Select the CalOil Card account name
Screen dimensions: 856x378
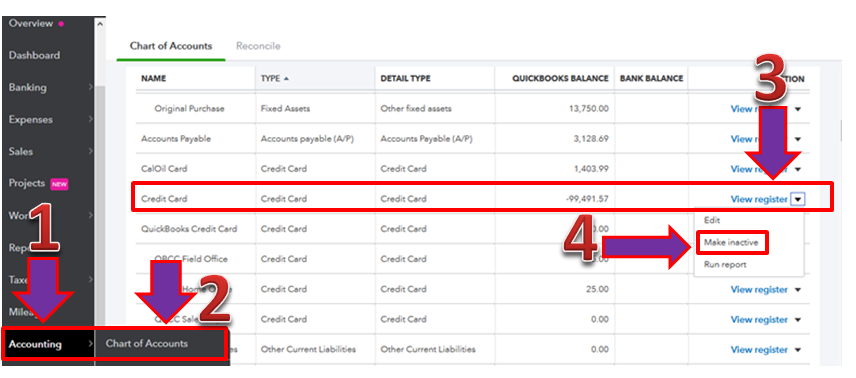tap(164, 169)
